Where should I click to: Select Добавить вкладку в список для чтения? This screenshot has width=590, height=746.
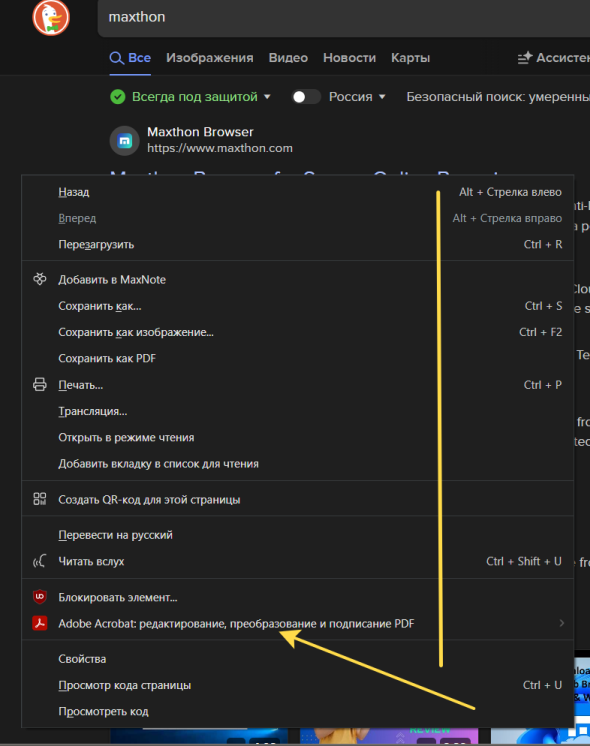tap(297, 463)
